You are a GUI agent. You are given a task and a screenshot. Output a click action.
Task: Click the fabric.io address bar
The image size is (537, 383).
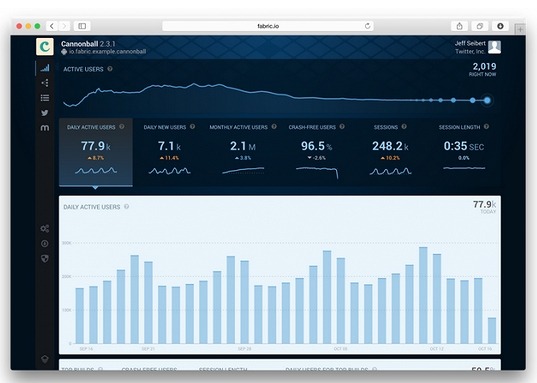tap(268, 26)
